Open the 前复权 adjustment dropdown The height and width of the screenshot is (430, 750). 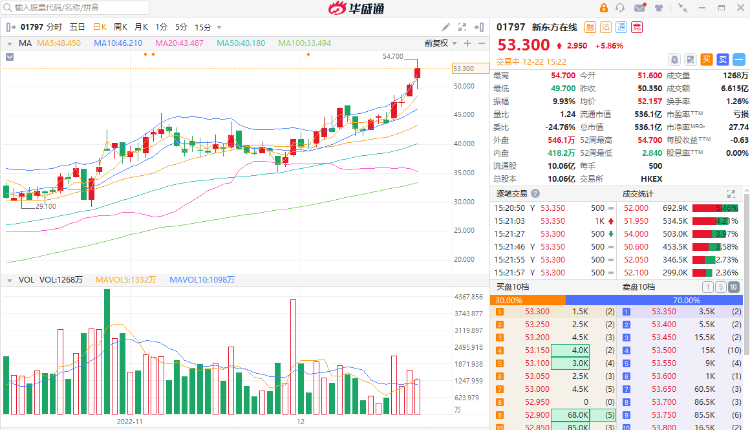438,43
